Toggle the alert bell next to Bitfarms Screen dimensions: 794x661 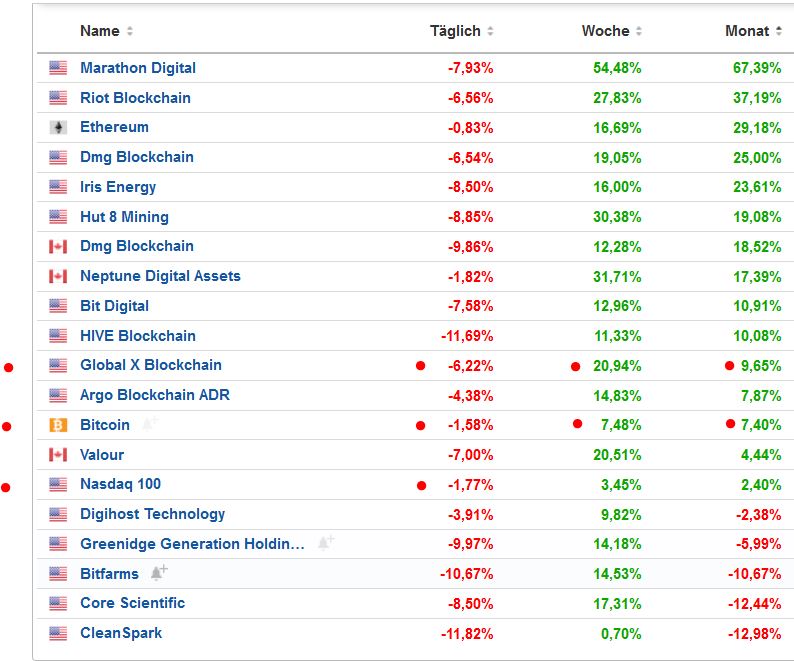point(158,573)
